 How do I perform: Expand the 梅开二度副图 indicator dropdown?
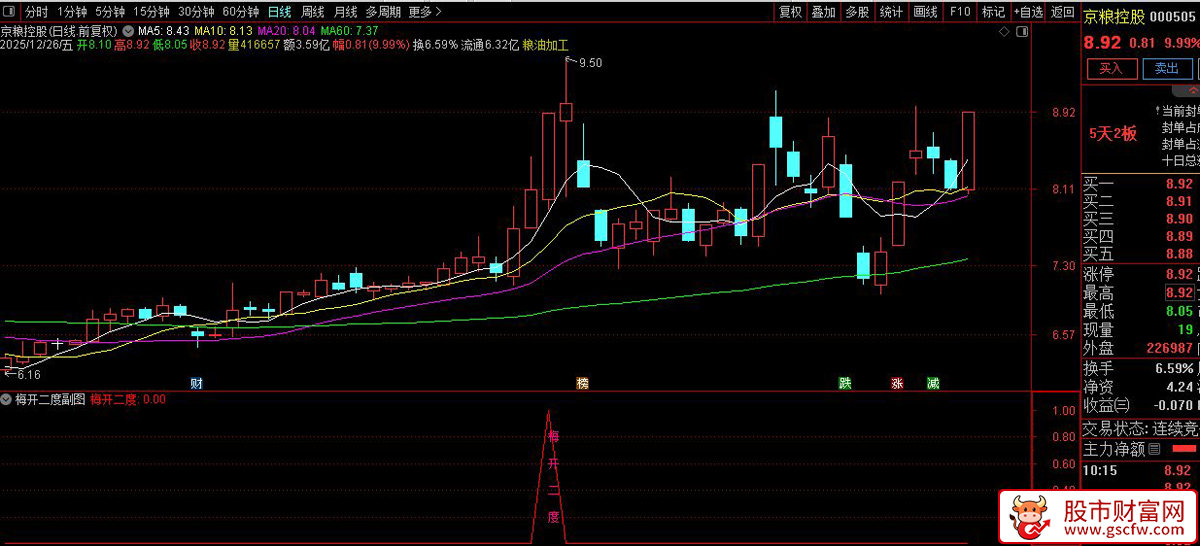click(x=8, y=399)
